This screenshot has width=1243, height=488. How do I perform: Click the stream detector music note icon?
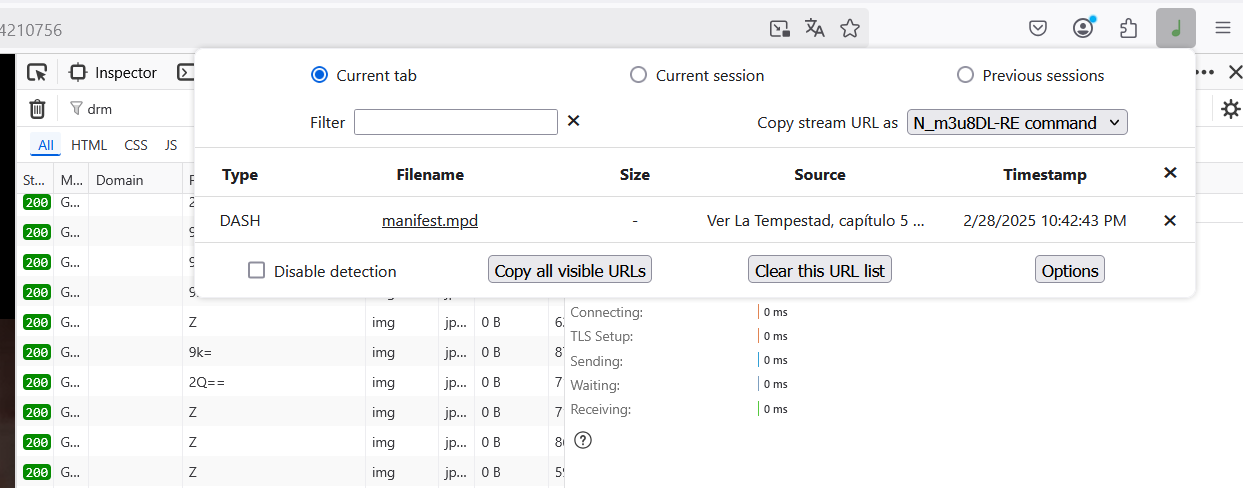[x=1175, y=28]
